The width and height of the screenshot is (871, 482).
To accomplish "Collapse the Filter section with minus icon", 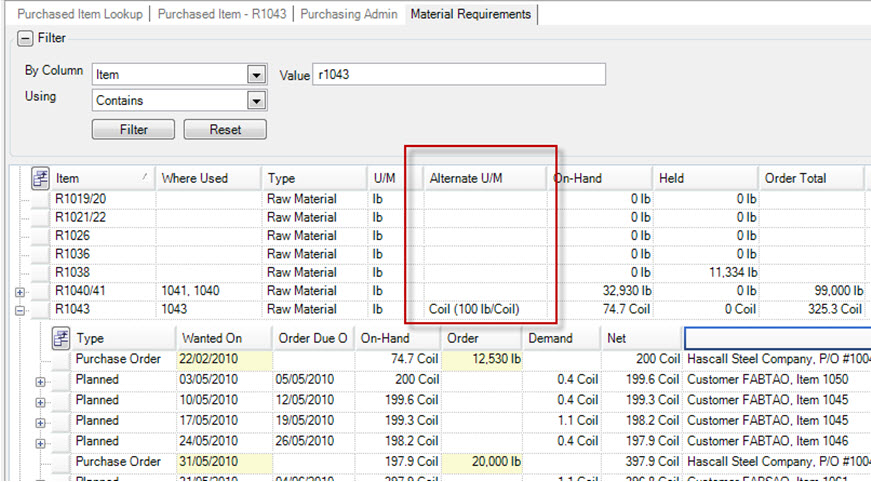I will tap(25, 38).
